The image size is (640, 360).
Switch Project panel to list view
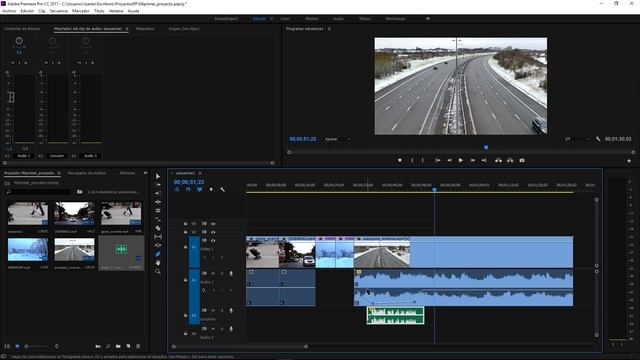7,346
